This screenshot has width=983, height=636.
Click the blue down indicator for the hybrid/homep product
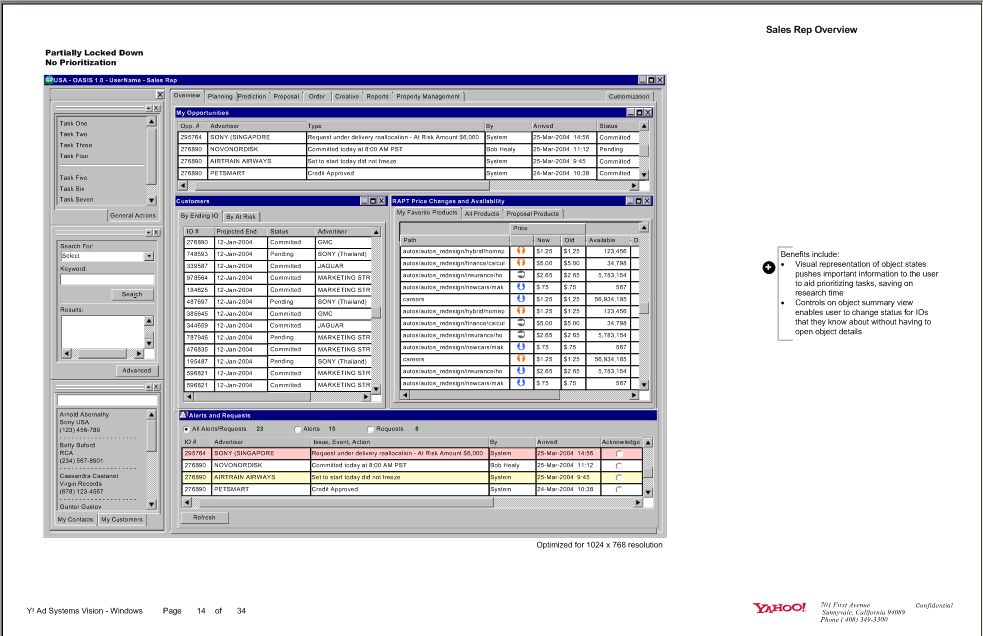pos(521,252)
